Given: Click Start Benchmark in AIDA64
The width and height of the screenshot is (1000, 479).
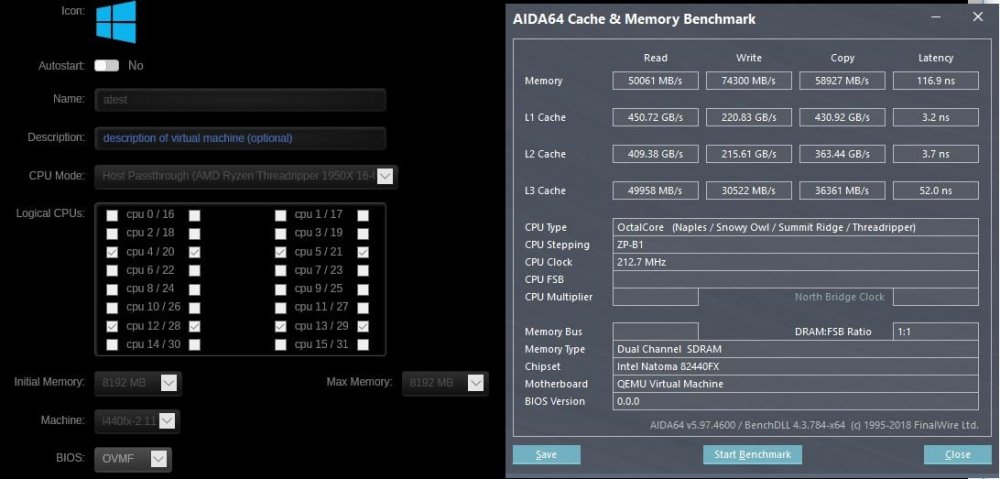Looking at the screenshot, I should pos(753,455).
